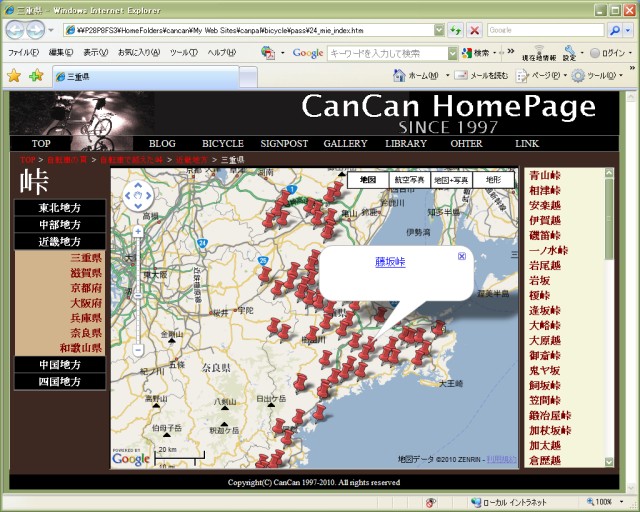Screen dimensions: 640x512
Task: Click Google toolbar location info icon
Action: click(539, 53)
